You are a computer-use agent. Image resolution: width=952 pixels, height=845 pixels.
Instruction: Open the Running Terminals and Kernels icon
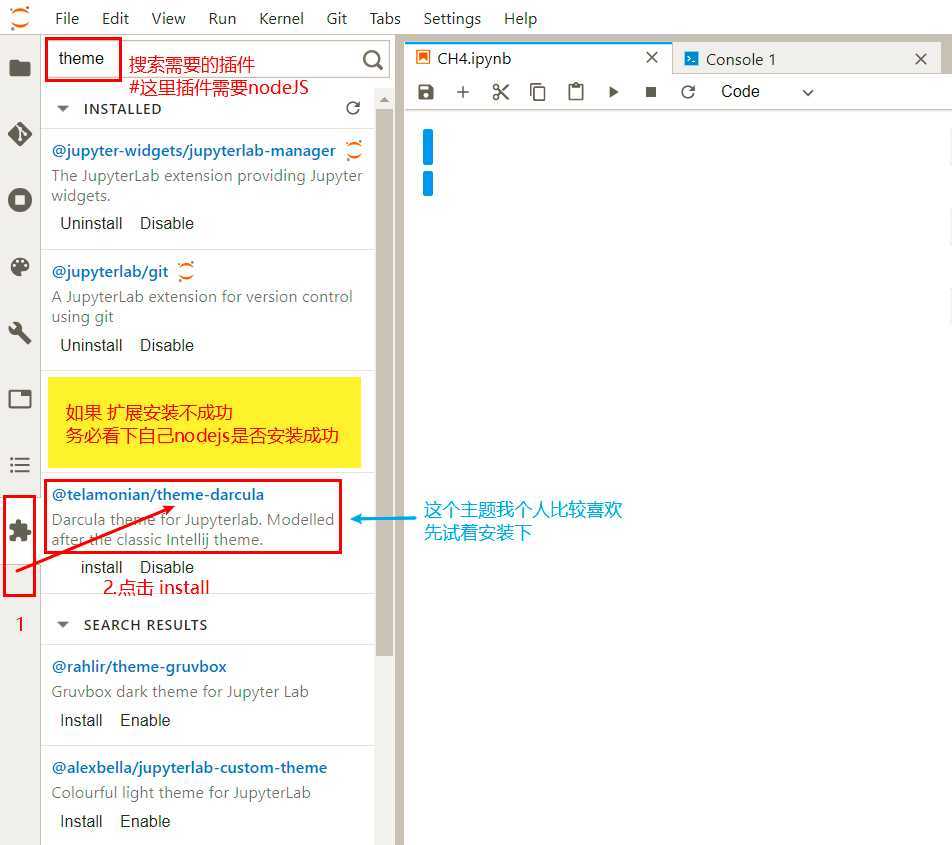20,200
